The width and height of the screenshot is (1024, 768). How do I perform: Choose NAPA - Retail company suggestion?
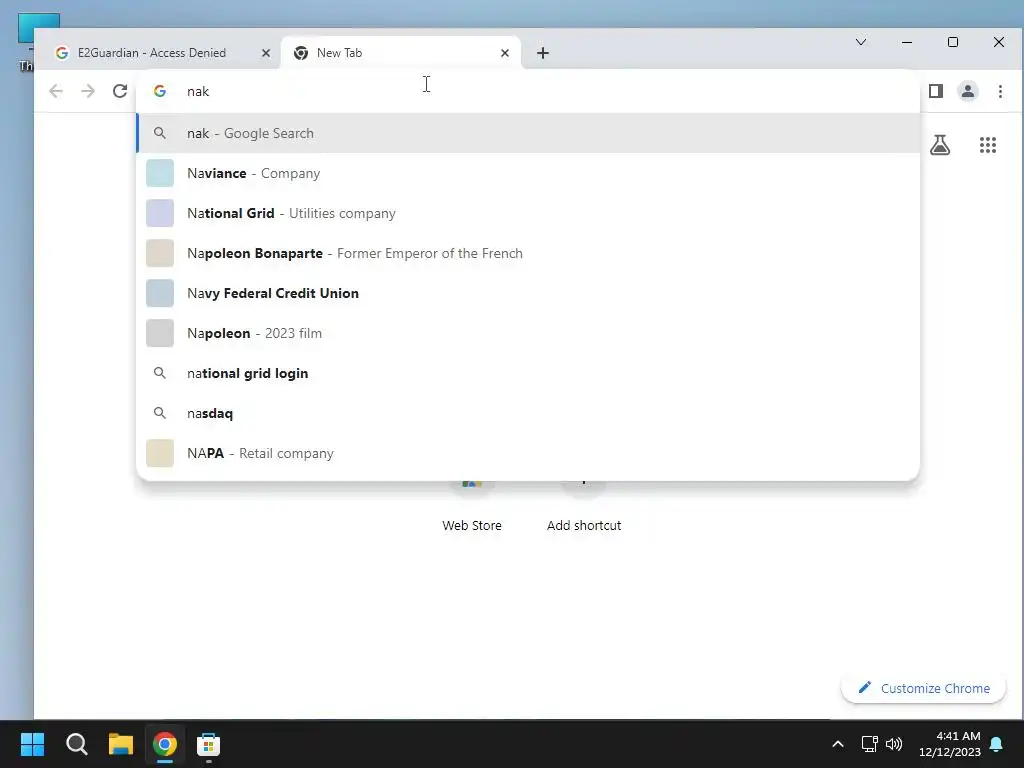(528, 453)
